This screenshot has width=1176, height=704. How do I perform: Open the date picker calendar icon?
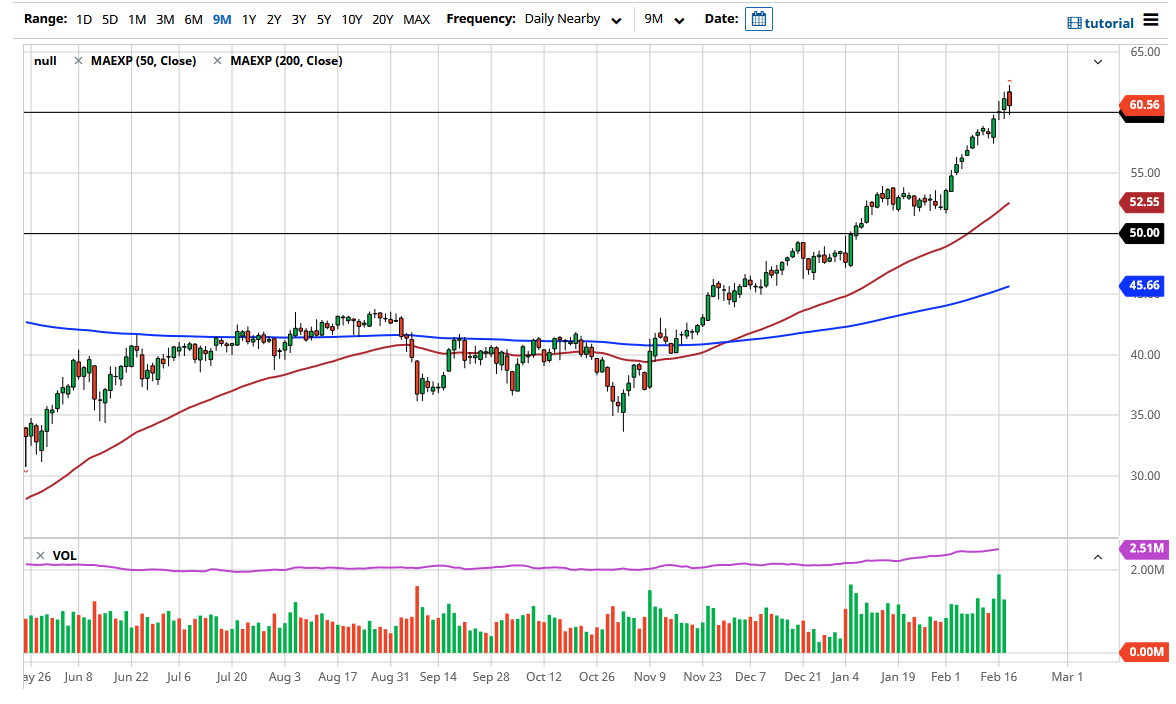(758, 18)
